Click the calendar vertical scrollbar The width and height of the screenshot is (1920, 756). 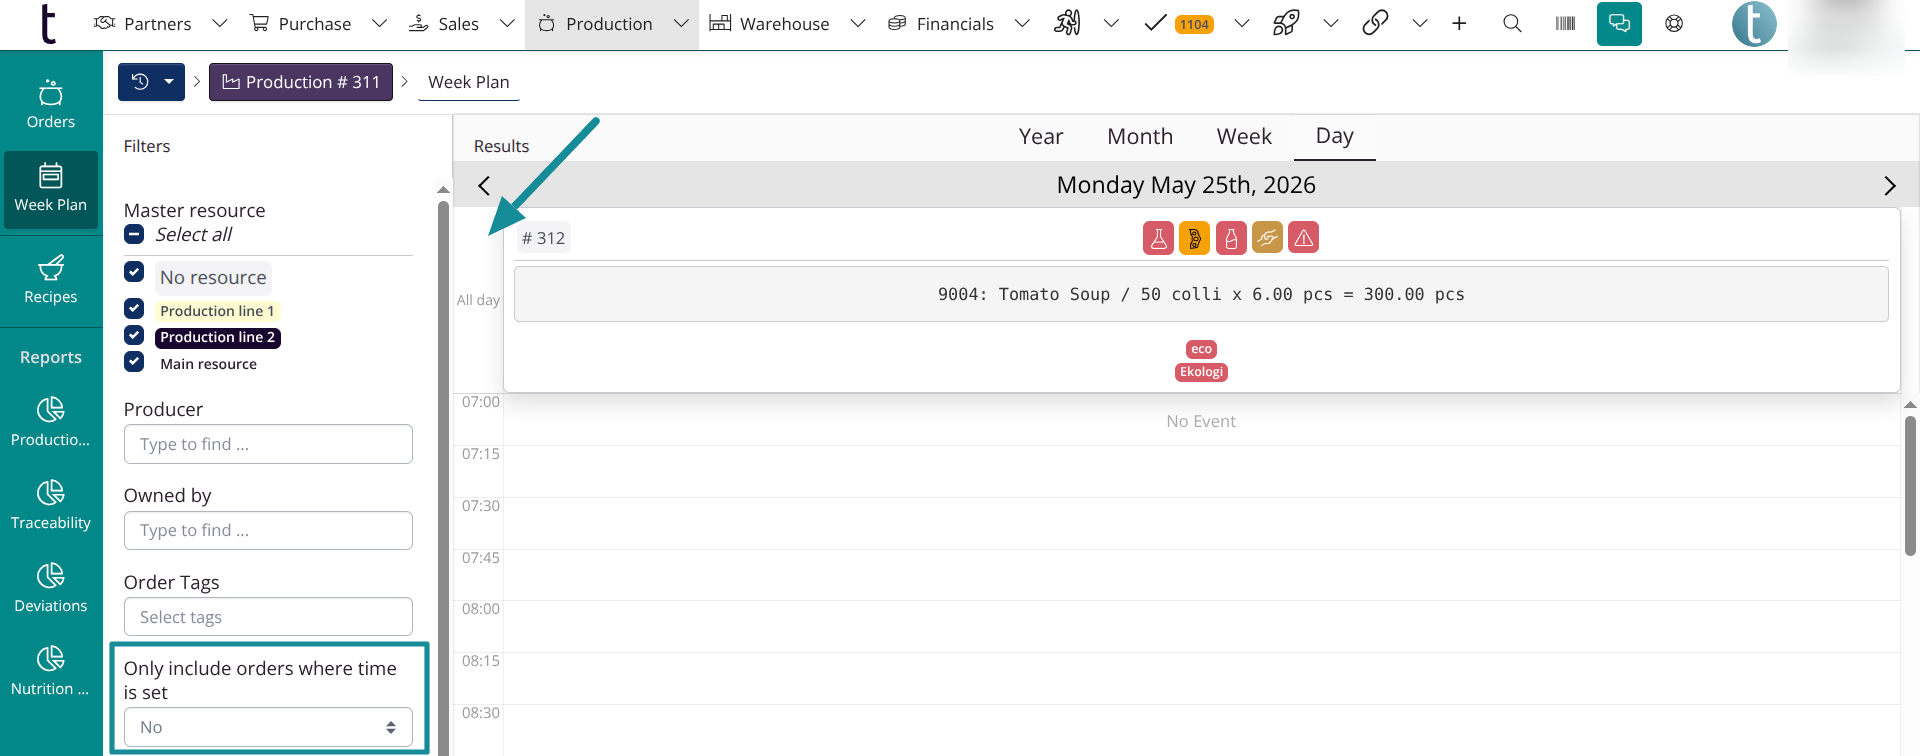[1910, 486]
